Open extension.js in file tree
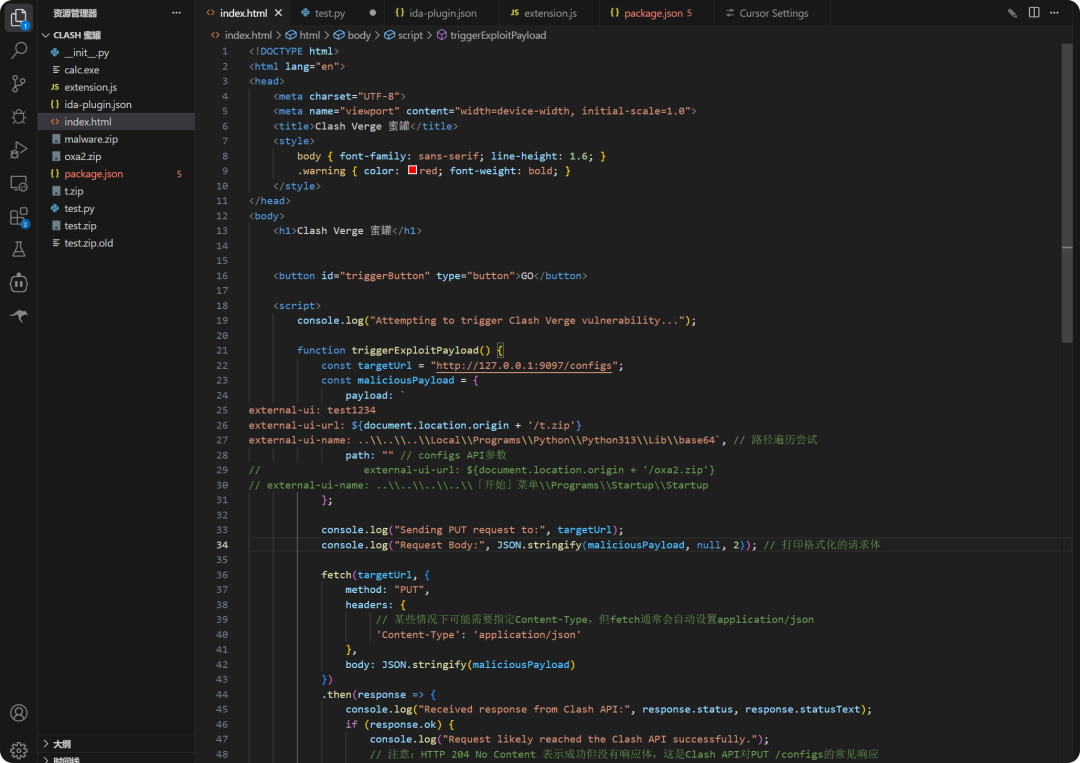 [116, 87]
